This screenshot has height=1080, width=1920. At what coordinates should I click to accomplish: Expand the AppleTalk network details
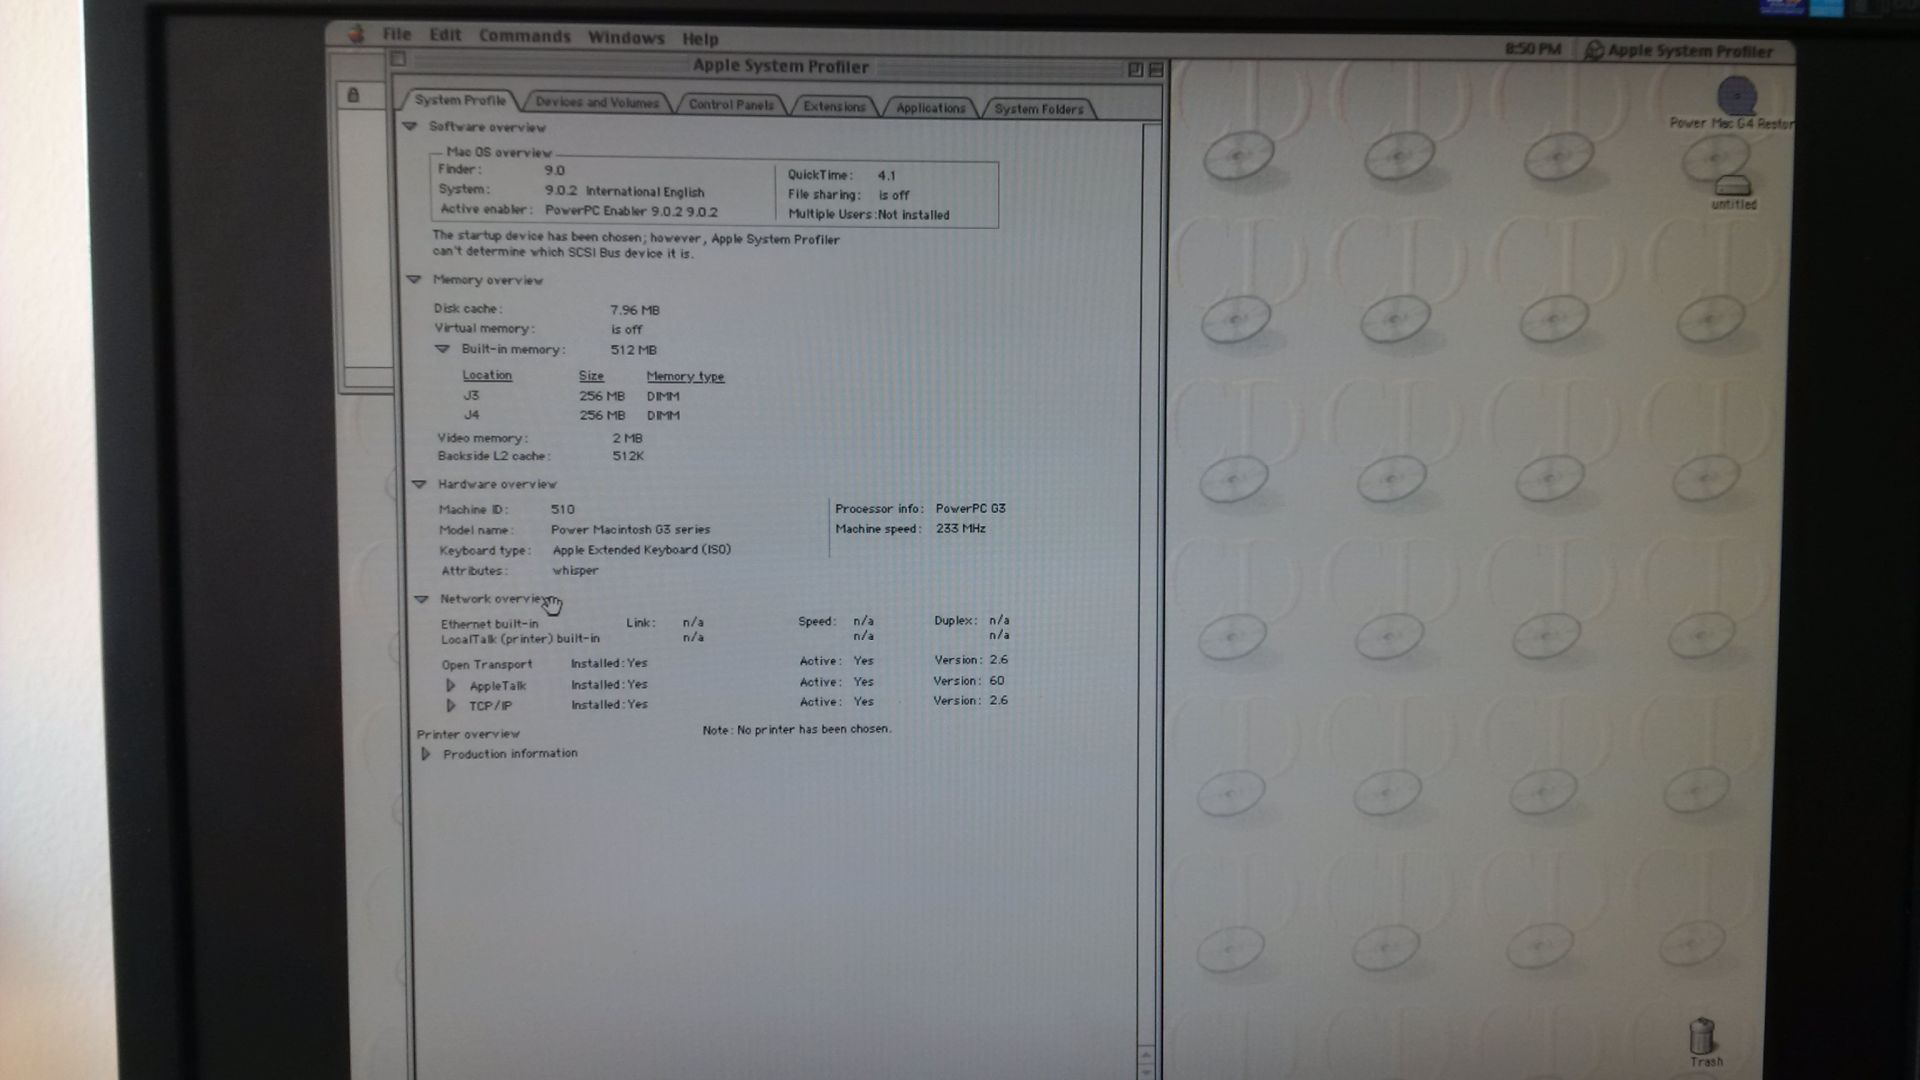tap(450, 686)
